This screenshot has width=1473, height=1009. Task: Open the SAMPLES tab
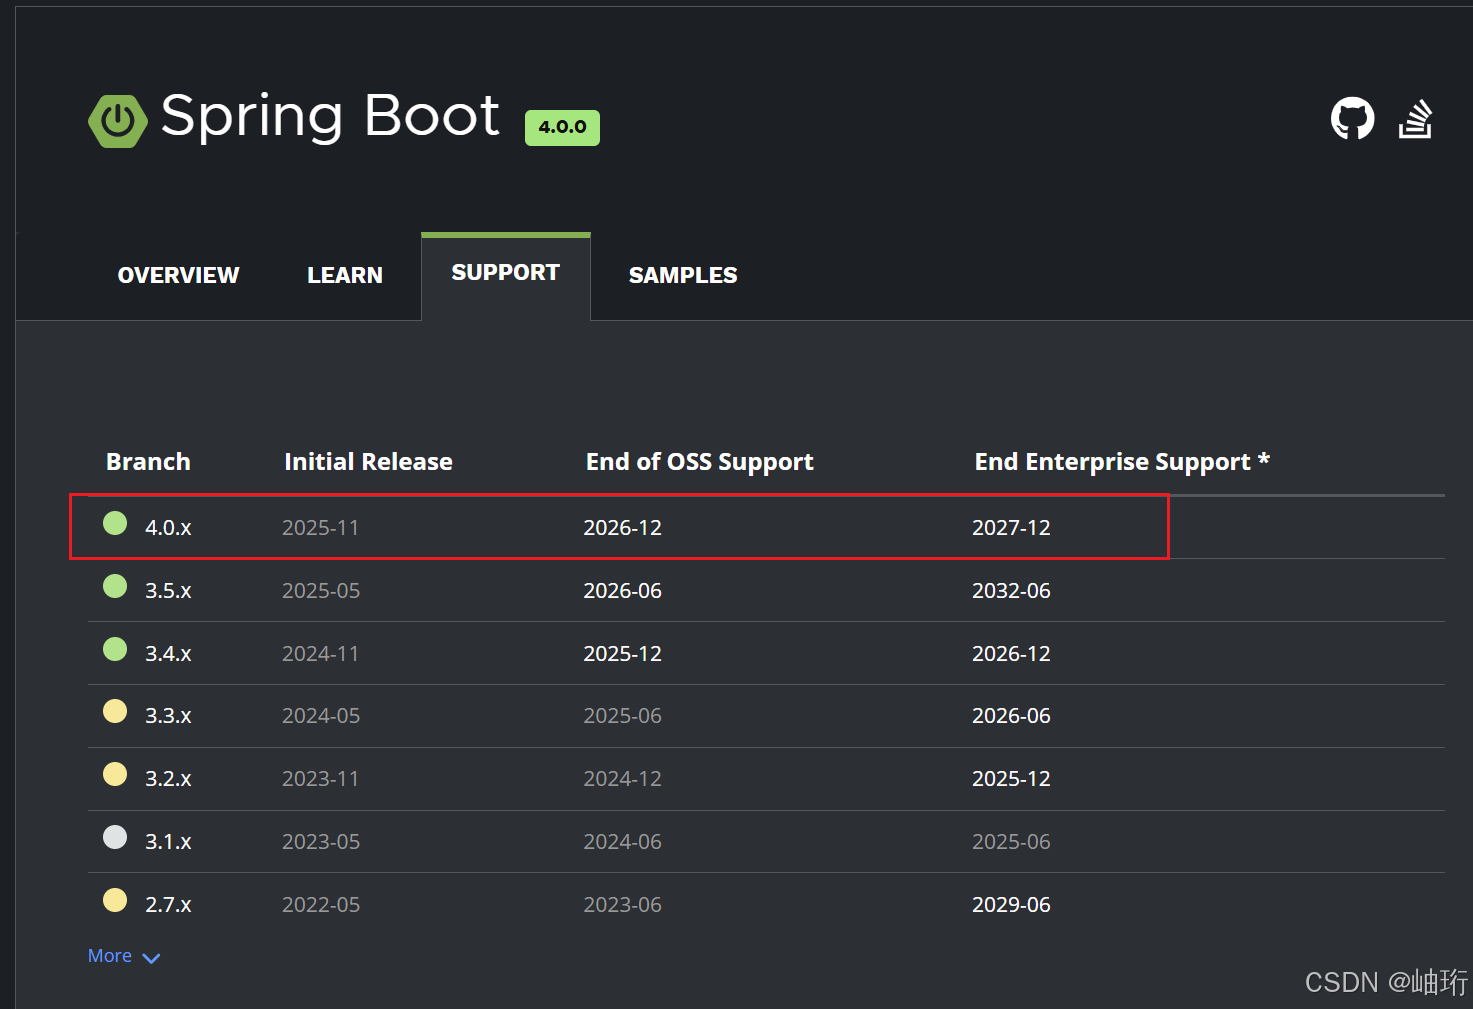click(683, 275)
